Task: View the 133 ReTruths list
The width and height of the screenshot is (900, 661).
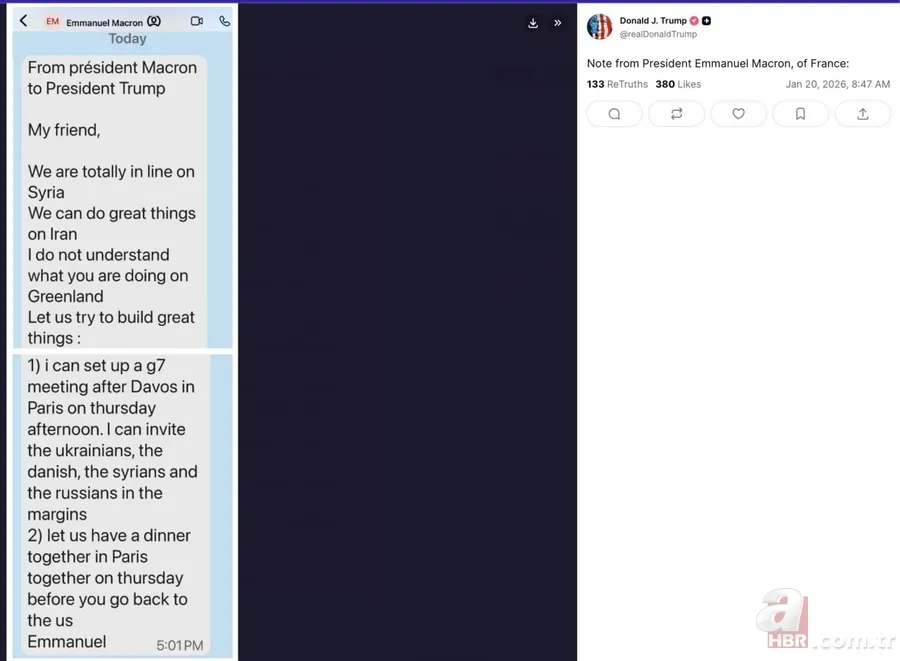Action: 617,85
